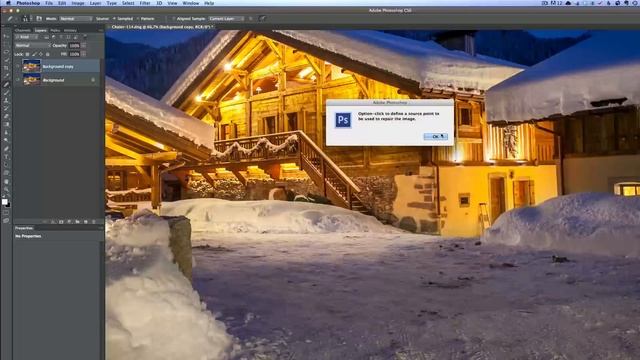Screen dimensions: 640x360
Task: Toggle Quick Mask mode icon
Action: point(6,212)
